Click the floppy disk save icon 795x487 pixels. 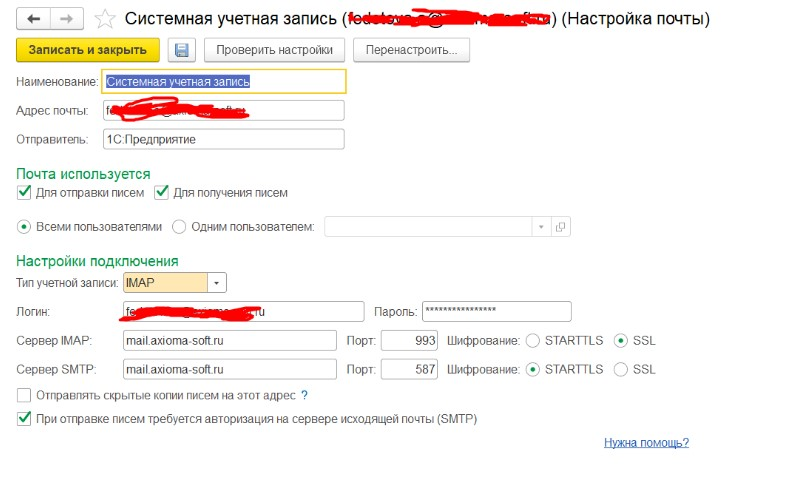tap(181, 50)
